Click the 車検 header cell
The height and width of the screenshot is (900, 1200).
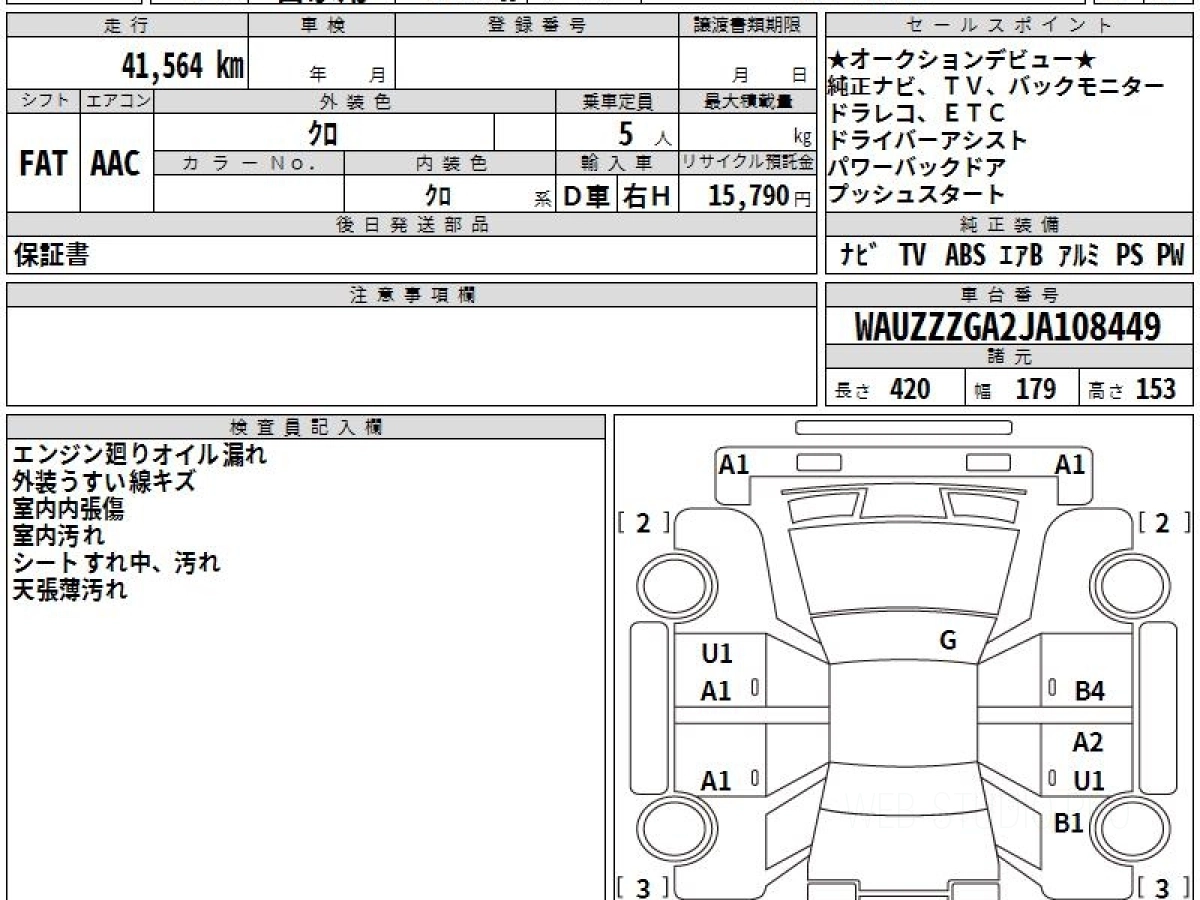pos(322,26)
